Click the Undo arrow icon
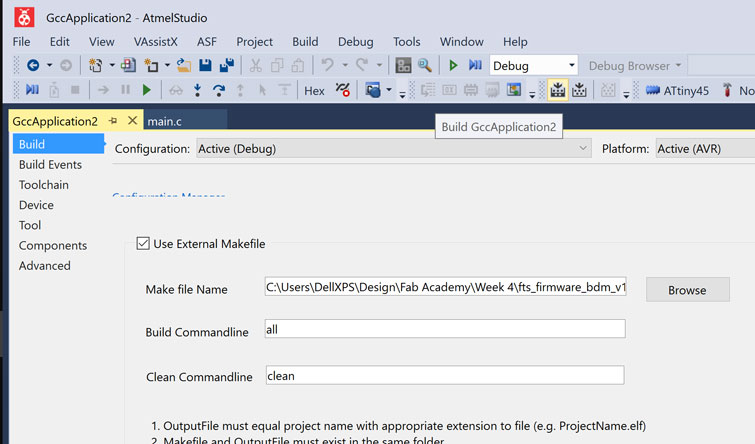This screenshot has width=755, height=444. pos(327,65)
